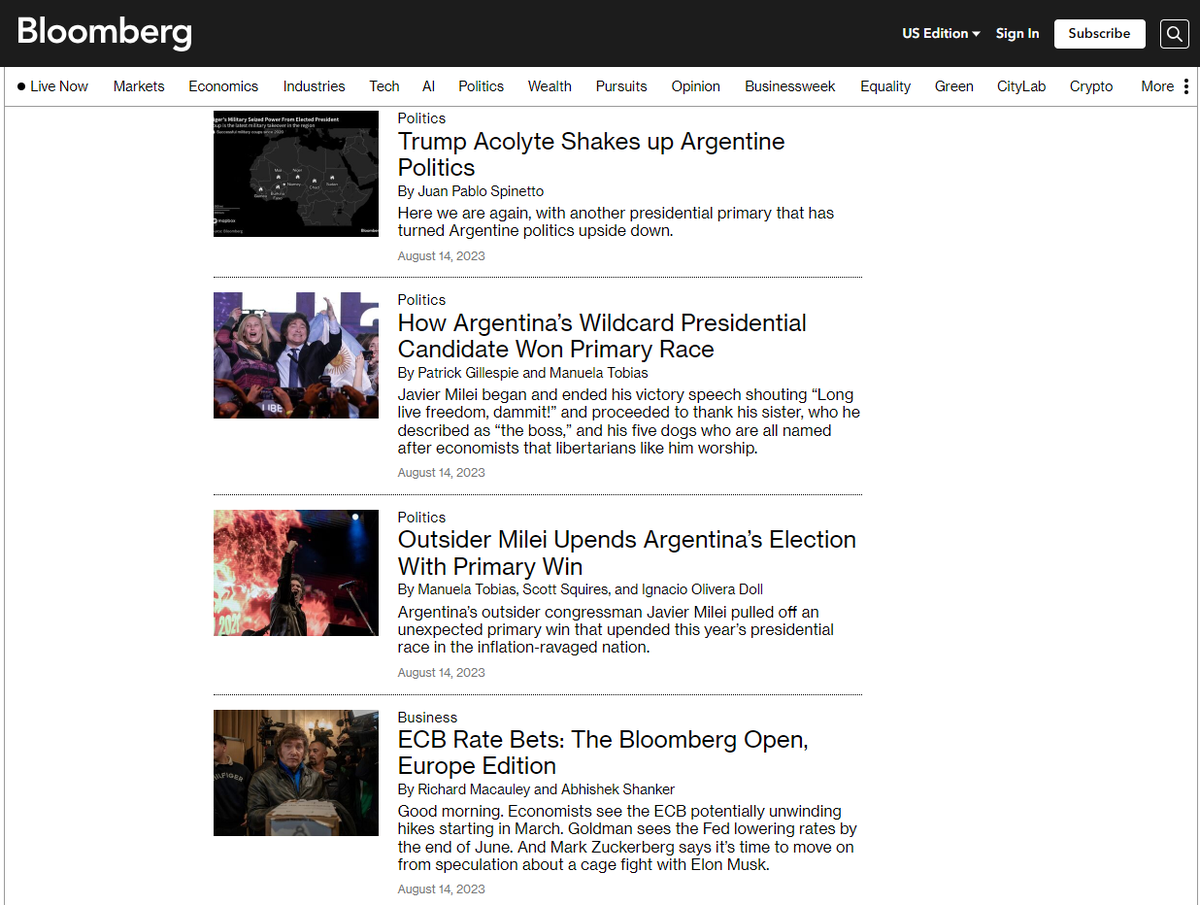Open Trump Acolyte Shakes up Argentine Politics
The height and width of the screenshot is (905, 1200).
[591, 154]
